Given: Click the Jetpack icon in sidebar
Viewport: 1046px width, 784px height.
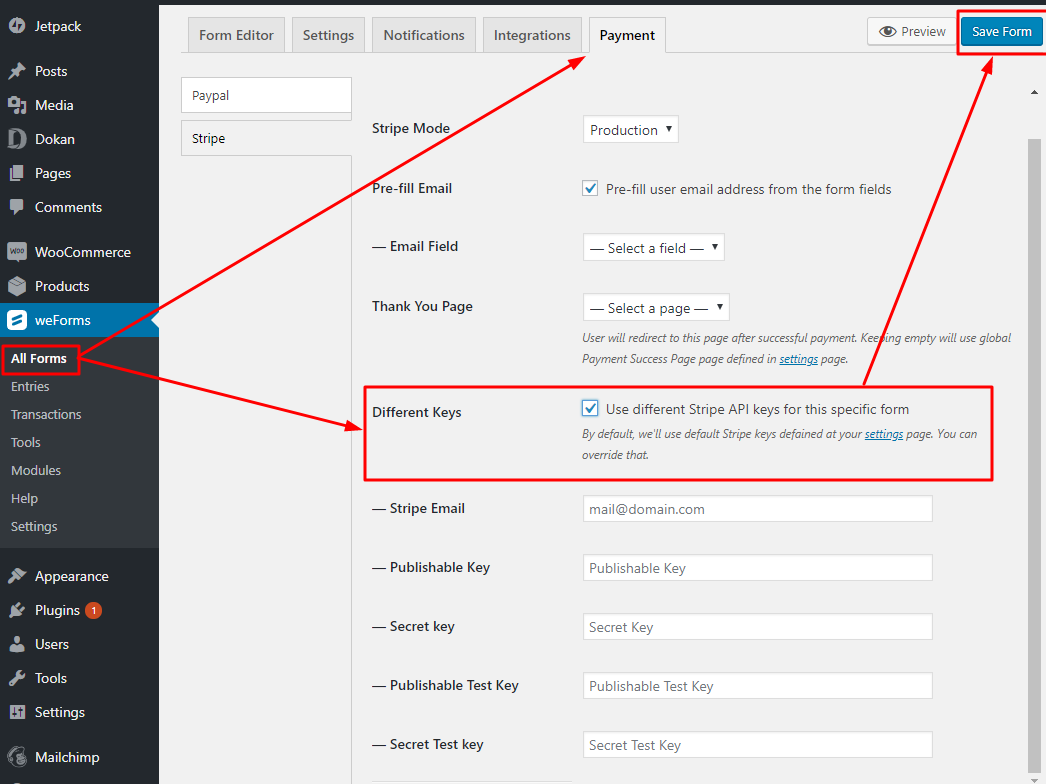Looking at the screenshot, I should (x=17, y=26).
